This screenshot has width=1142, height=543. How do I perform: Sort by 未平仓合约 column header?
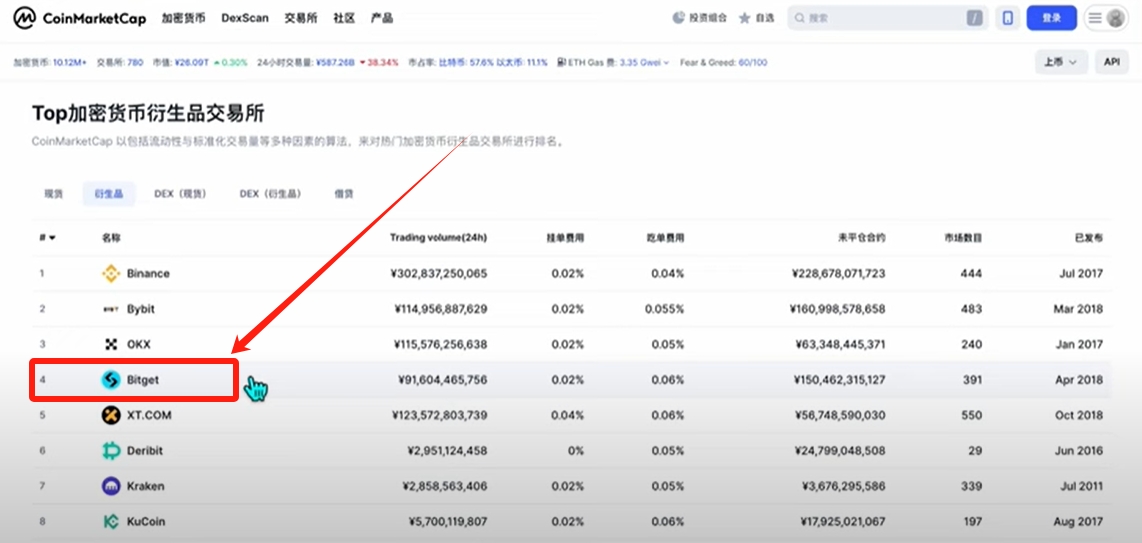point(862,238)
